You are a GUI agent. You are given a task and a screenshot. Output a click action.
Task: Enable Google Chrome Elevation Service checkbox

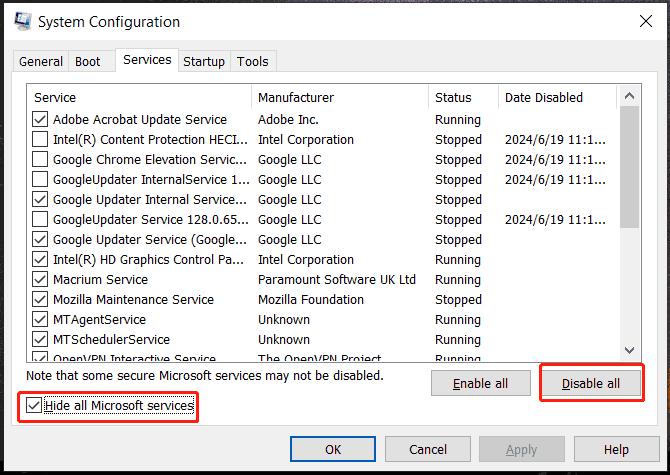(40, 159)
